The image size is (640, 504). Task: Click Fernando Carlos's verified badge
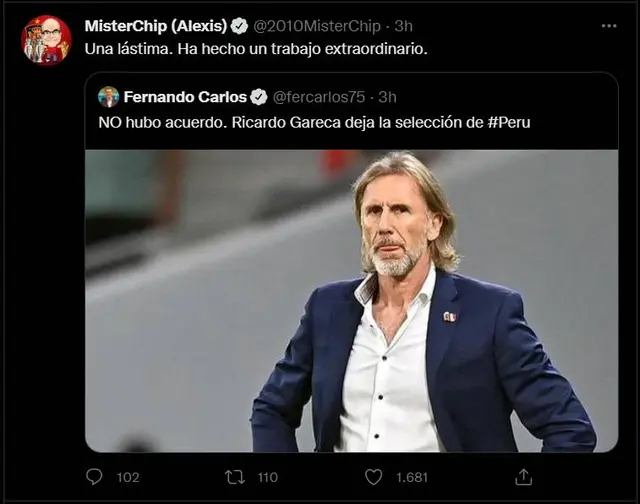258,97
